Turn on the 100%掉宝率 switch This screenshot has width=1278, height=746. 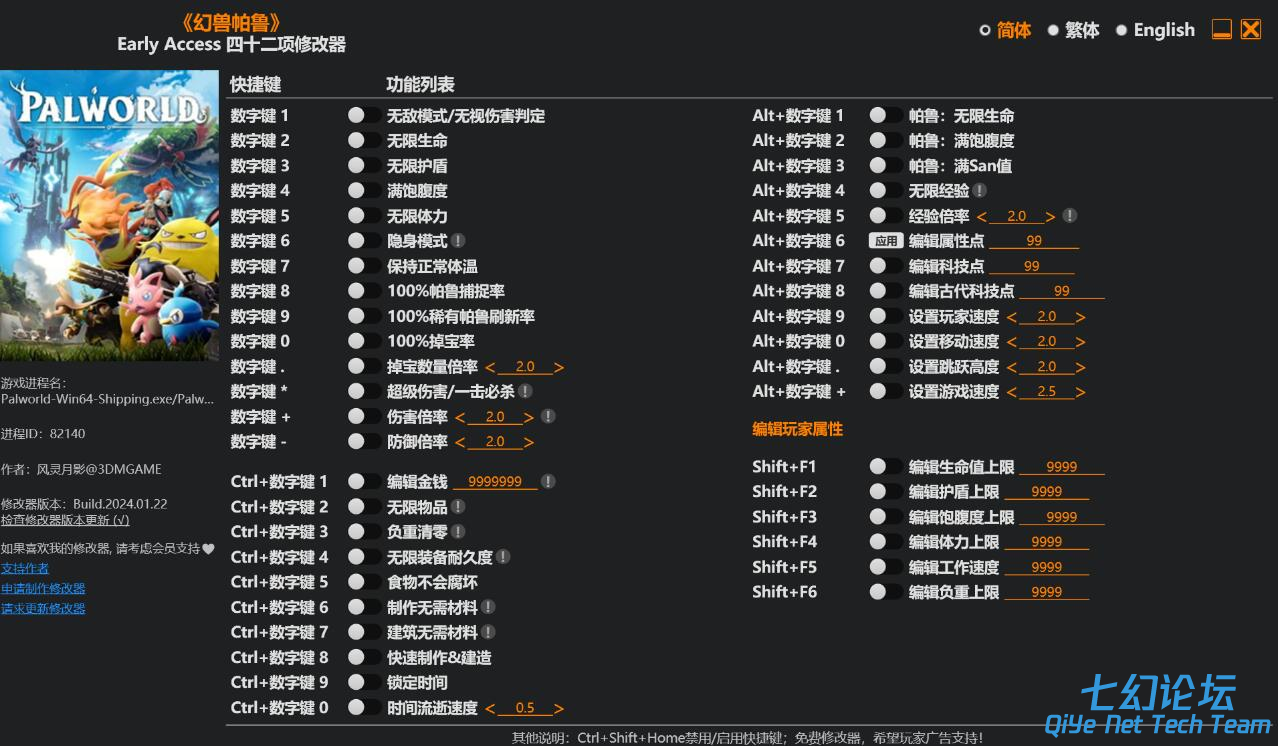[x=364, y=341]
